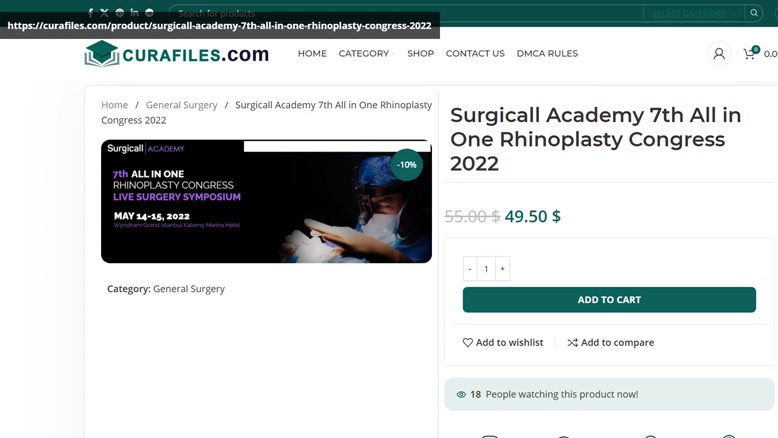Click the heart Add to wishlist icon
Screen dimensions: 778x438
point(467,342)
